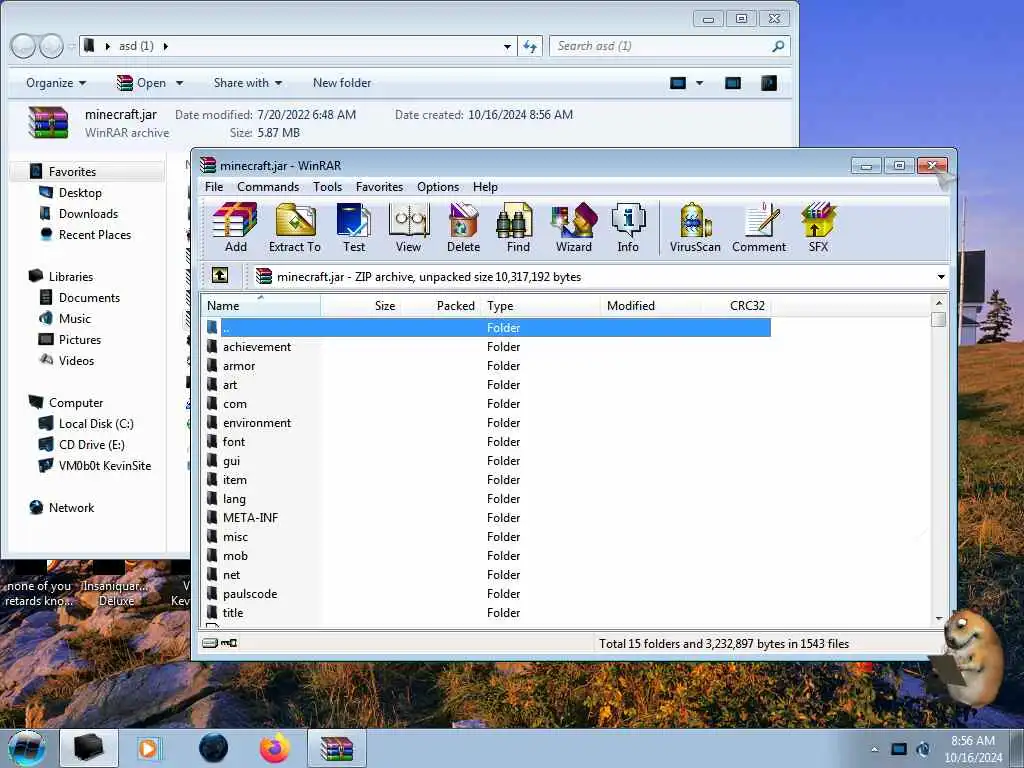Open Firefox from the taskbar
1024x768 pixels.
tap(274, 748)
